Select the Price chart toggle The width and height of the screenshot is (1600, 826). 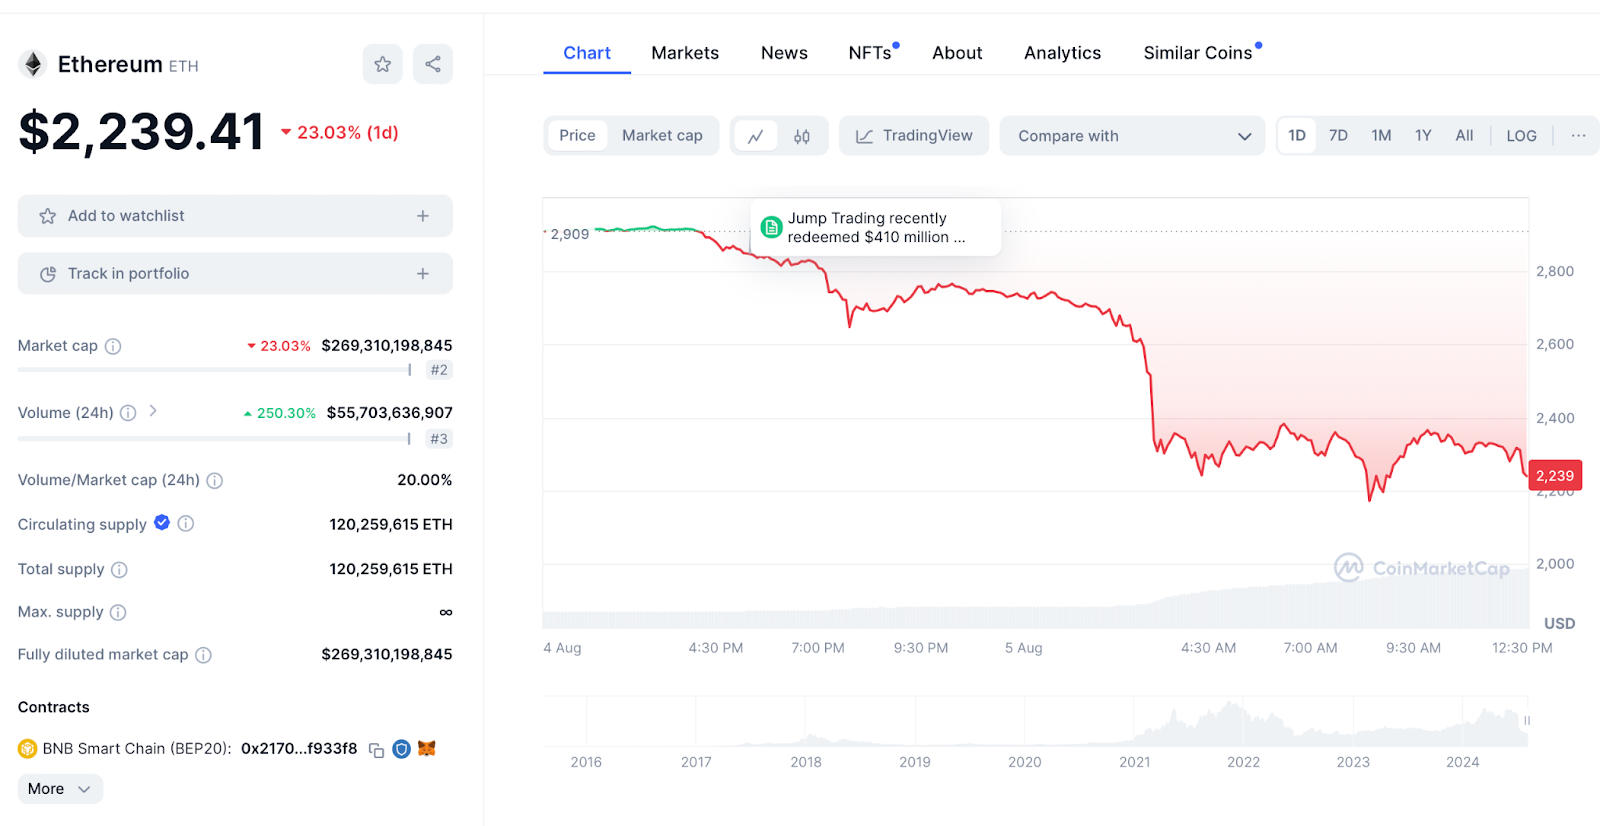tap(577, 136)
